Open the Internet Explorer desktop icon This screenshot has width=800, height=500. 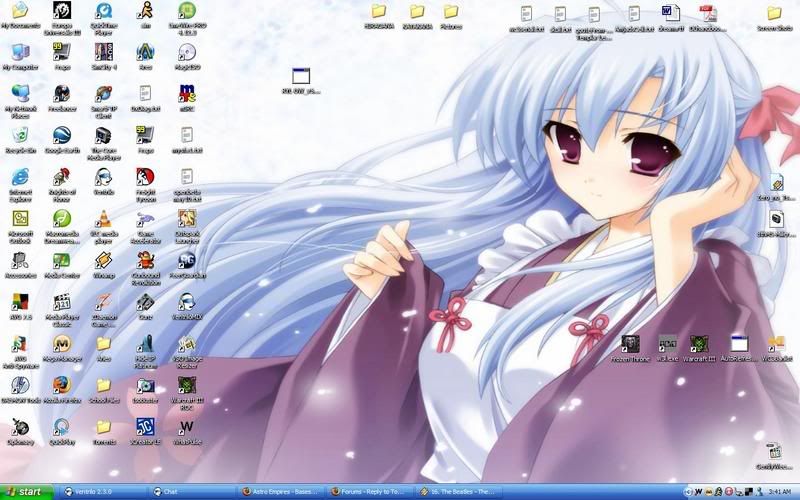[x=19, y=178]
